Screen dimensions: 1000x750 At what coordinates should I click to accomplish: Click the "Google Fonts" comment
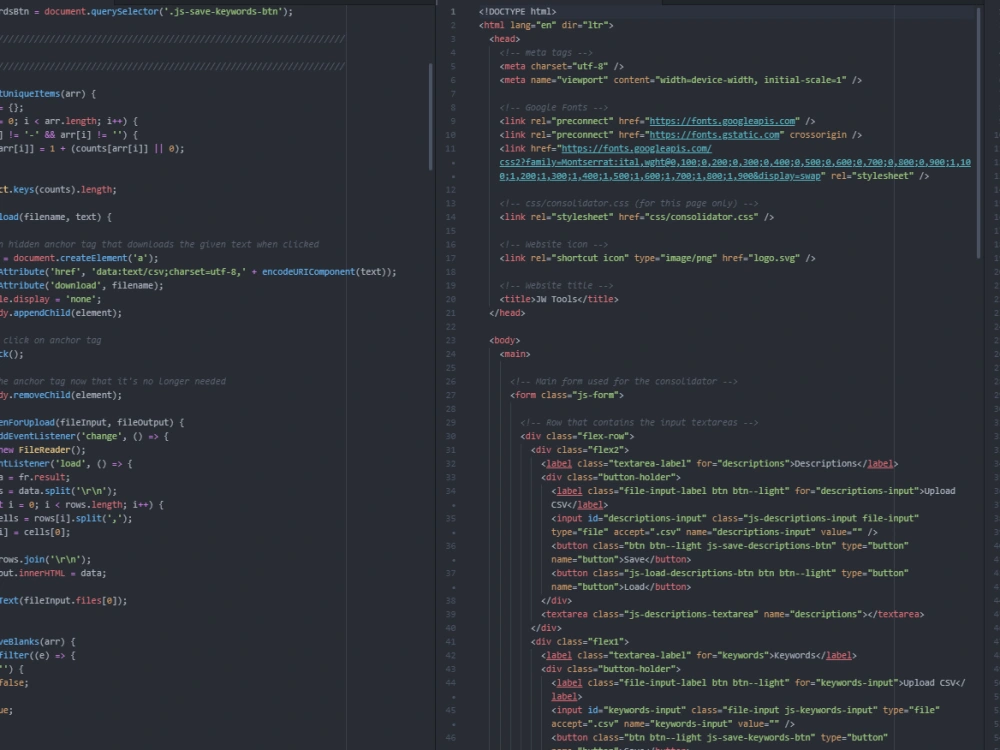554,107
